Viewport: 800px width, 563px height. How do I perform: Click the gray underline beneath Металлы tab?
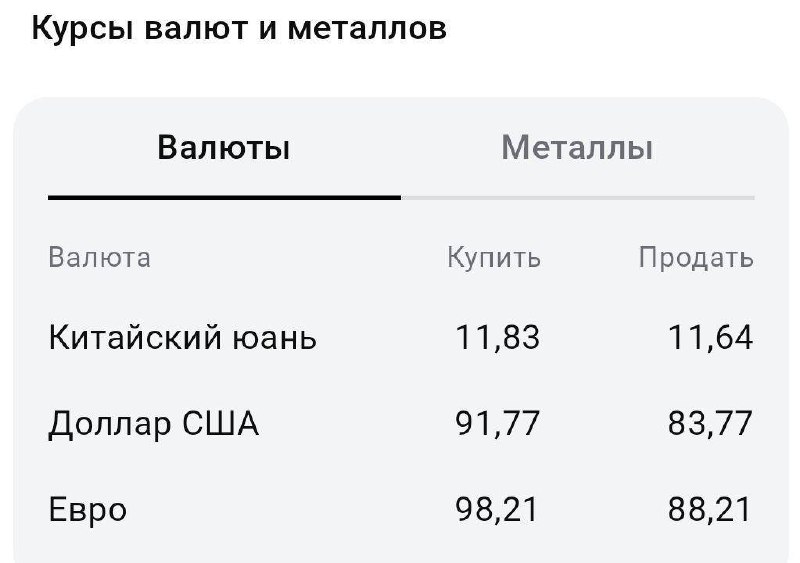coord(577,198)
